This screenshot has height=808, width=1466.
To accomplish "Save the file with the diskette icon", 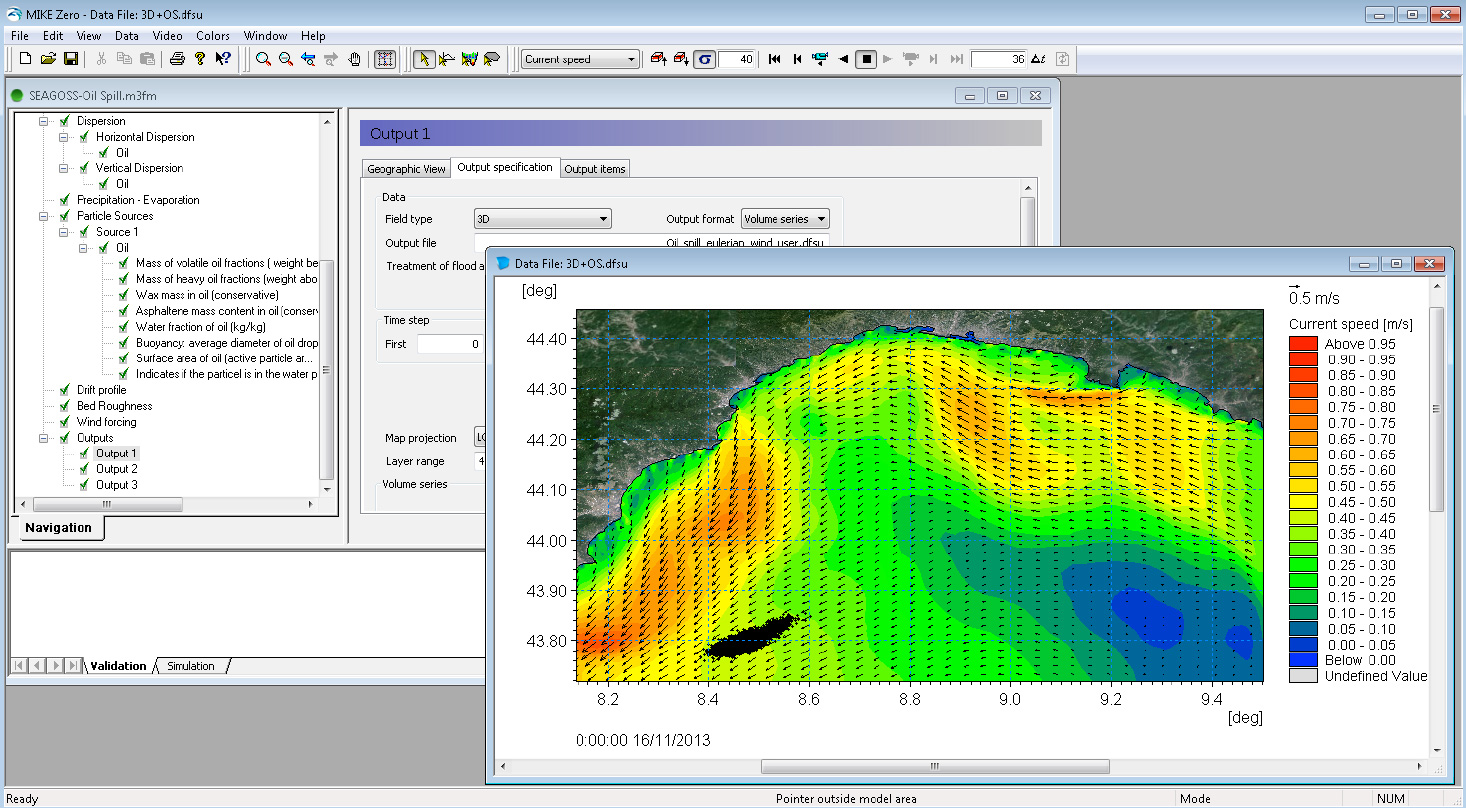I will pos(71,59).
